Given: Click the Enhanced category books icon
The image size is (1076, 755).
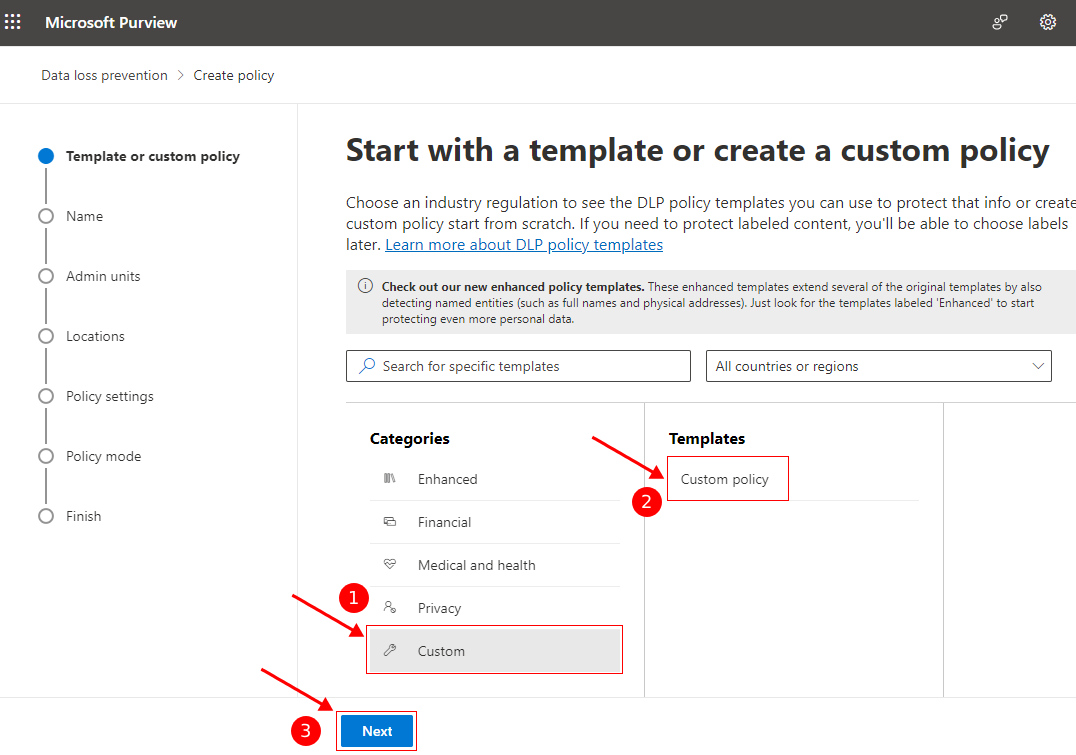Looking at the screenshot, I should point(390,479).
